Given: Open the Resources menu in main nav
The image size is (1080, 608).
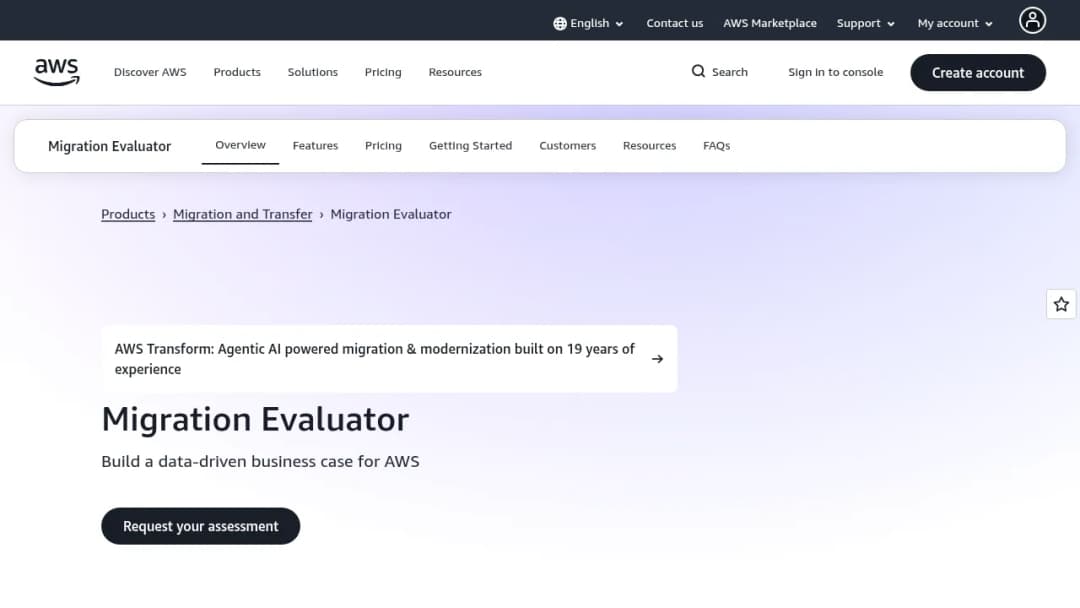Looking at the screenshot, I should click(x=455, y=72).
